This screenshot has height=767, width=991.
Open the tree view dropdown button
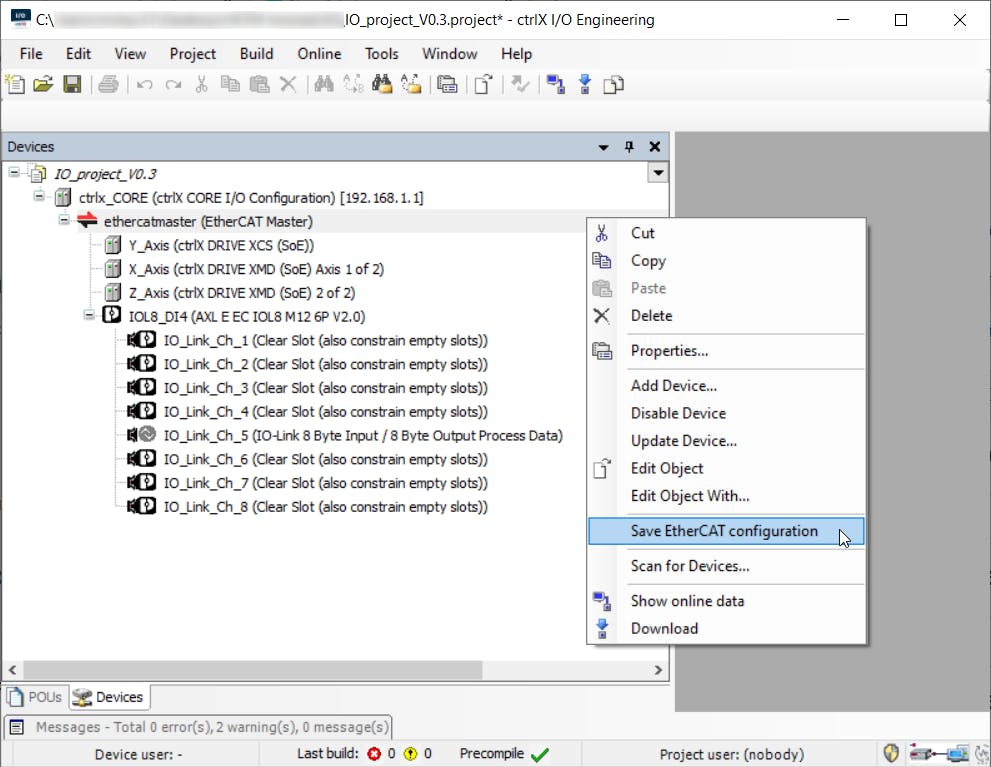tap(658, 172)
